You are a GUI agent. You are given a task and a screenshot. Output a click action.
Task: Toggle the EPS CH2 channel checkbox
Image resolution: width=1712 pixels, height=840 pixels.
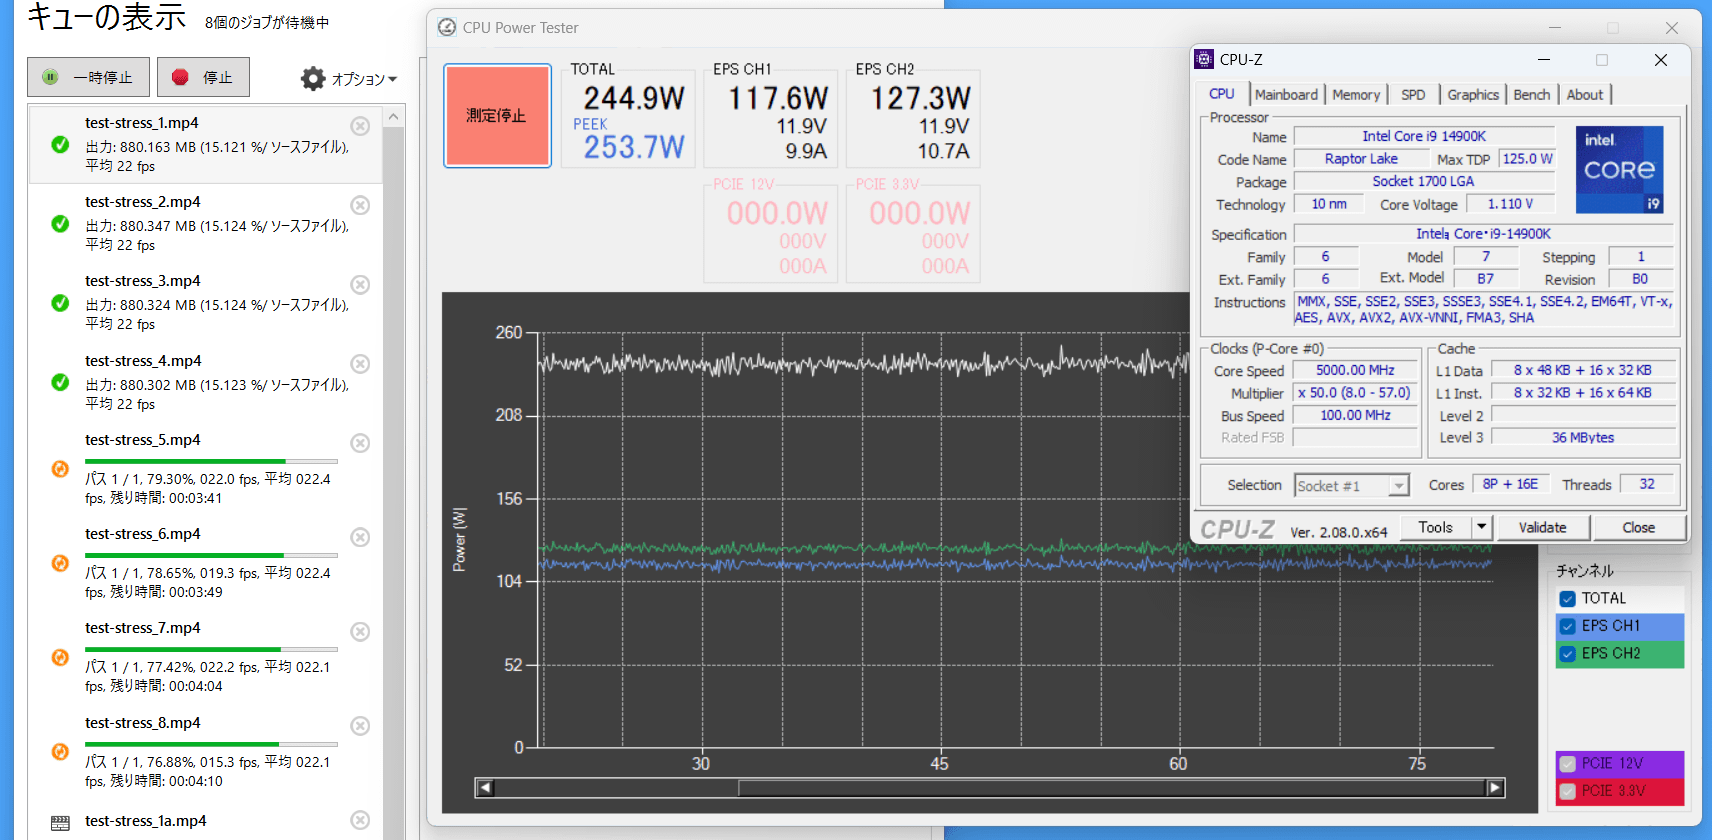coord(1567,654)
